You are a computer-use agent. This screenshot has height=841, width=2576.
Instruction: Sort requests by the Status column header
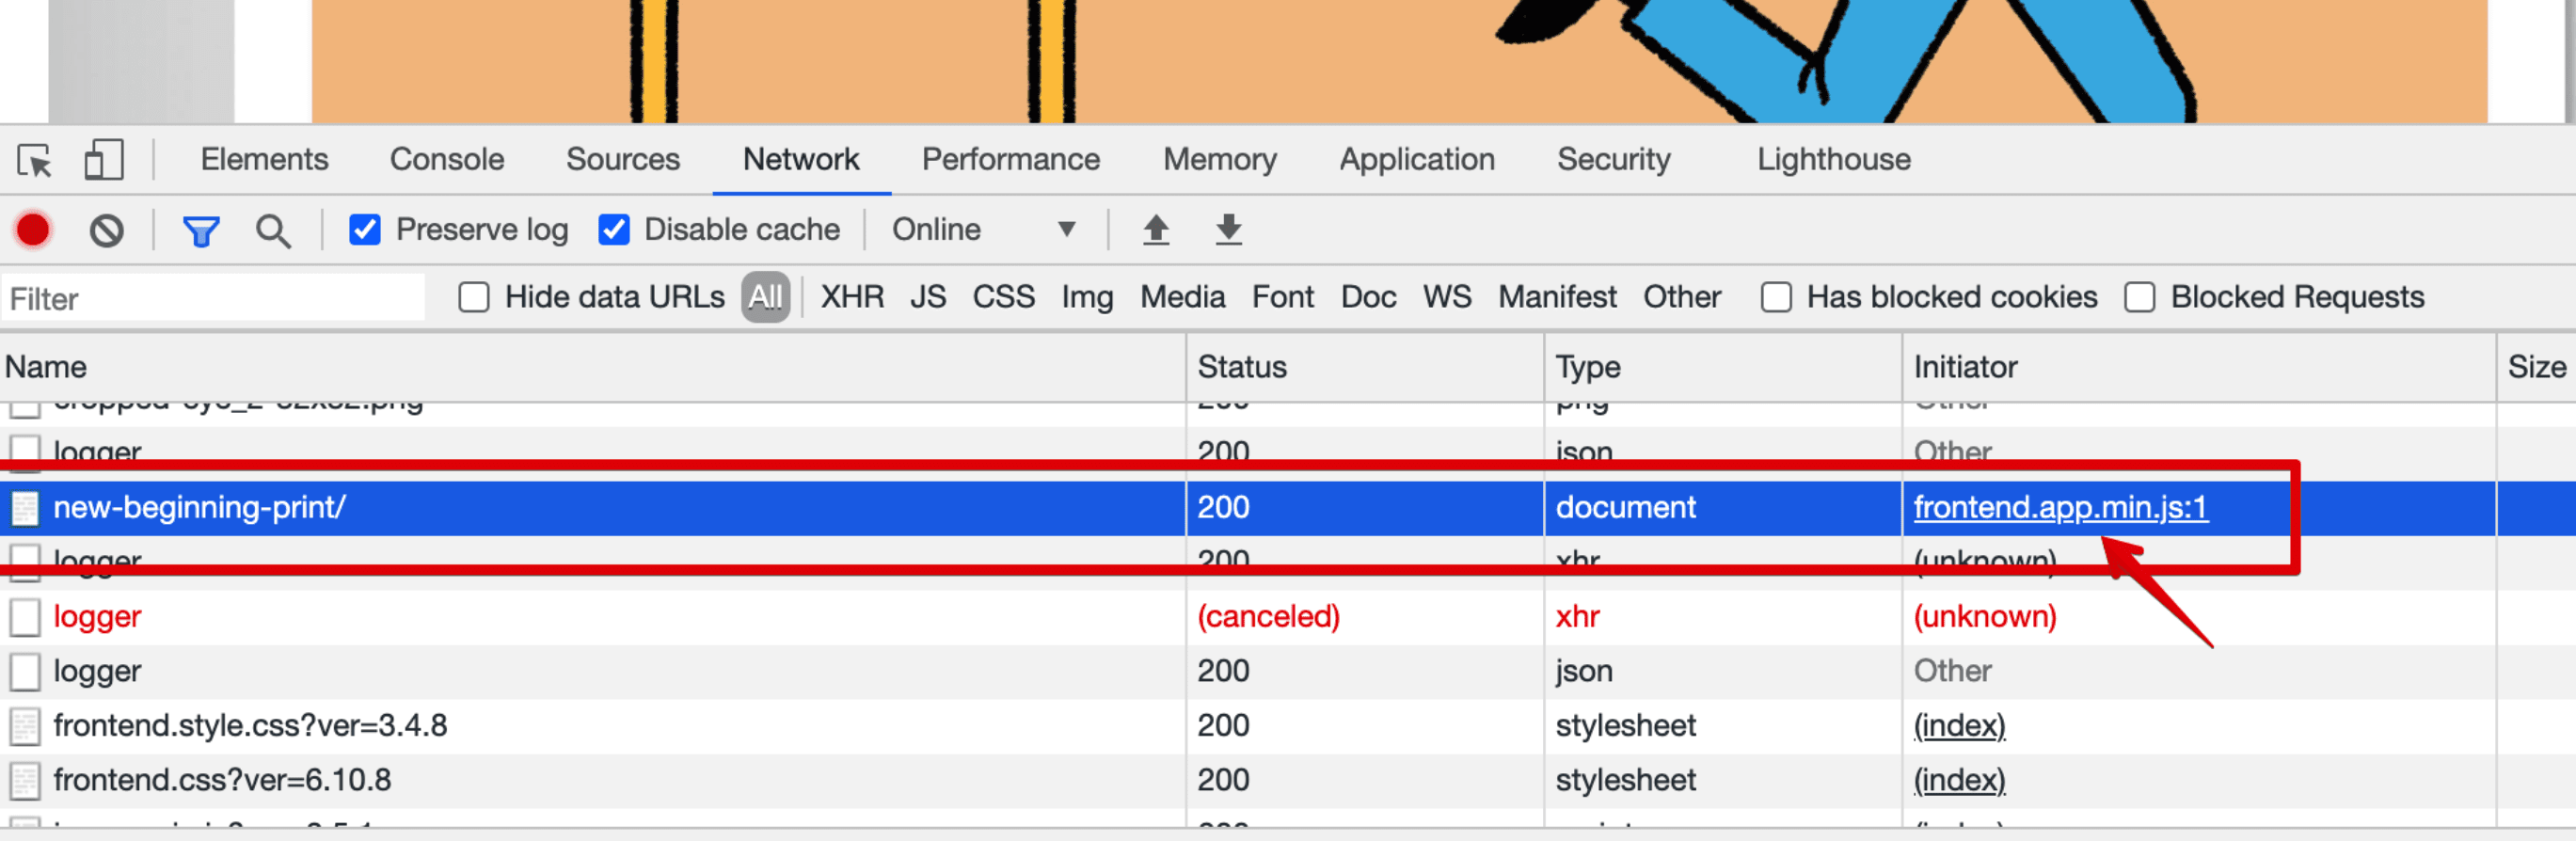pos(1241,367)
